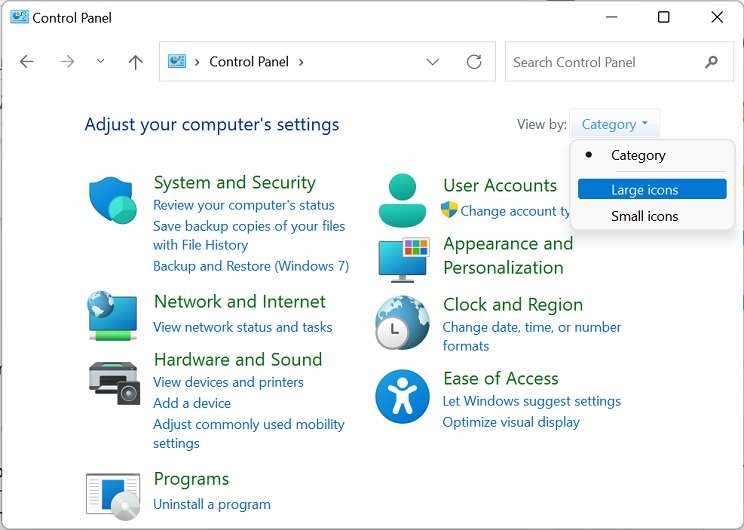Expand the address bar history chevron

432,62
